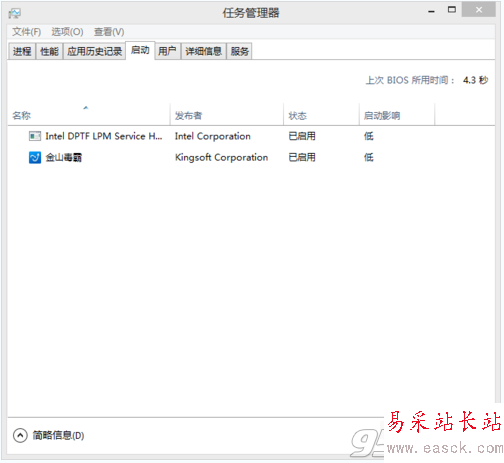The width and height of the screenshot is (504, 463).
Task: Switch to the 应用历史记录 tab
Action: tap(94, 51)
